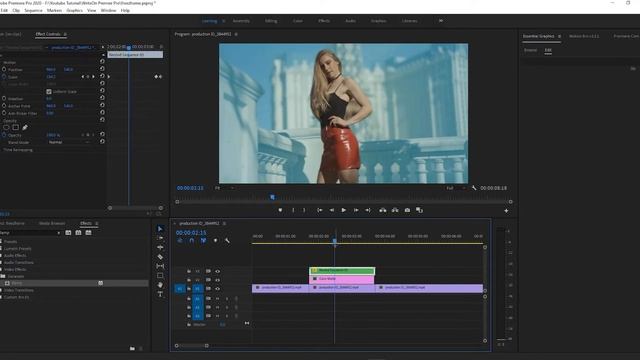
Task: Click the pen mask tool under Opacity
Action: [x=25, y=127]
